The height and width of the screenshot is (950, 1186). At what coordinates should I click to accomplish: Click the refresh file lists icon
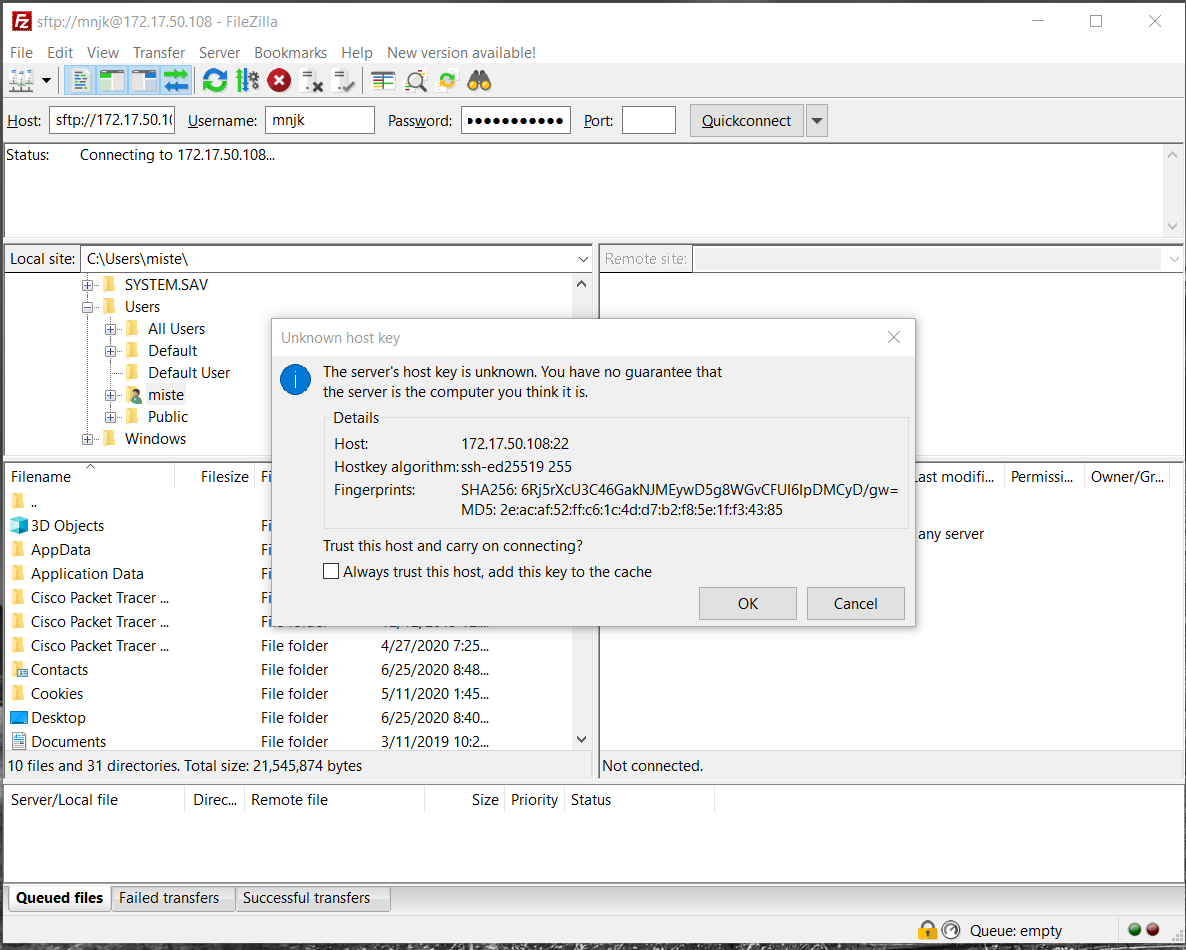pos(215,80)
